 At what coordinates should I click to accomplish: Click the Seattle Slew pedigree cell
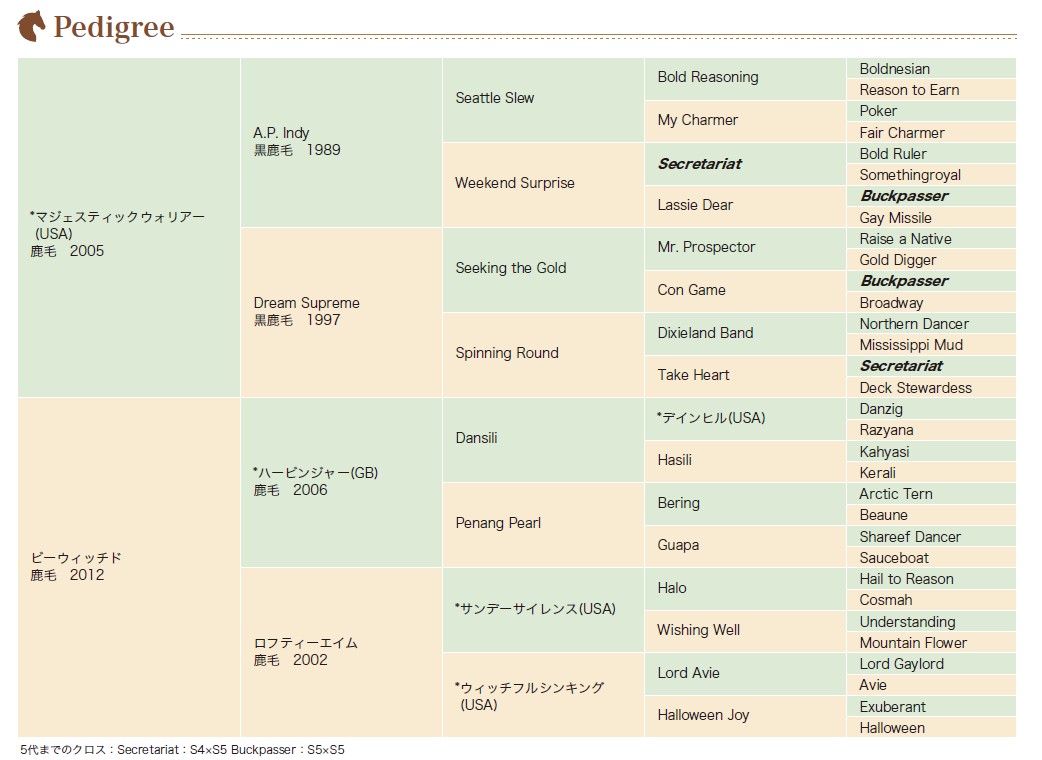543,100
